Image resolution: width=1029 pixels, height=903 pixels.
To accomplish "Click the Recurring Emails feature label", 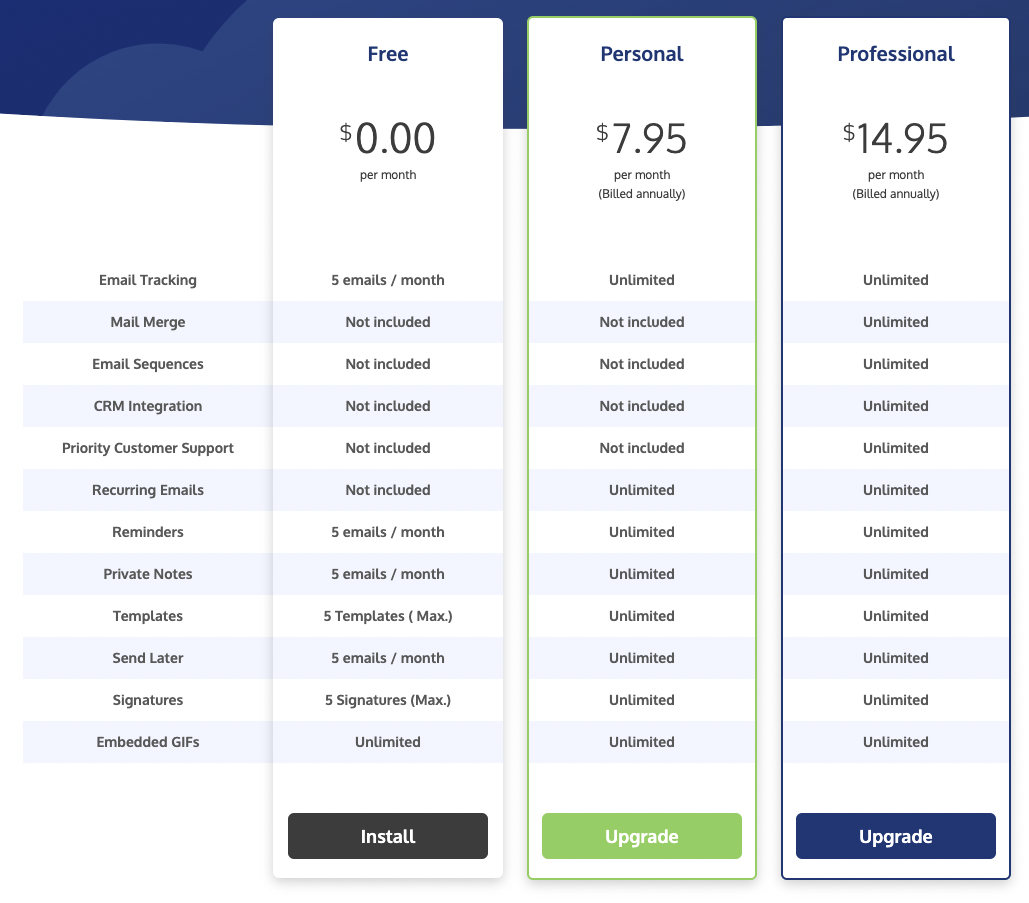I will 148,490.
